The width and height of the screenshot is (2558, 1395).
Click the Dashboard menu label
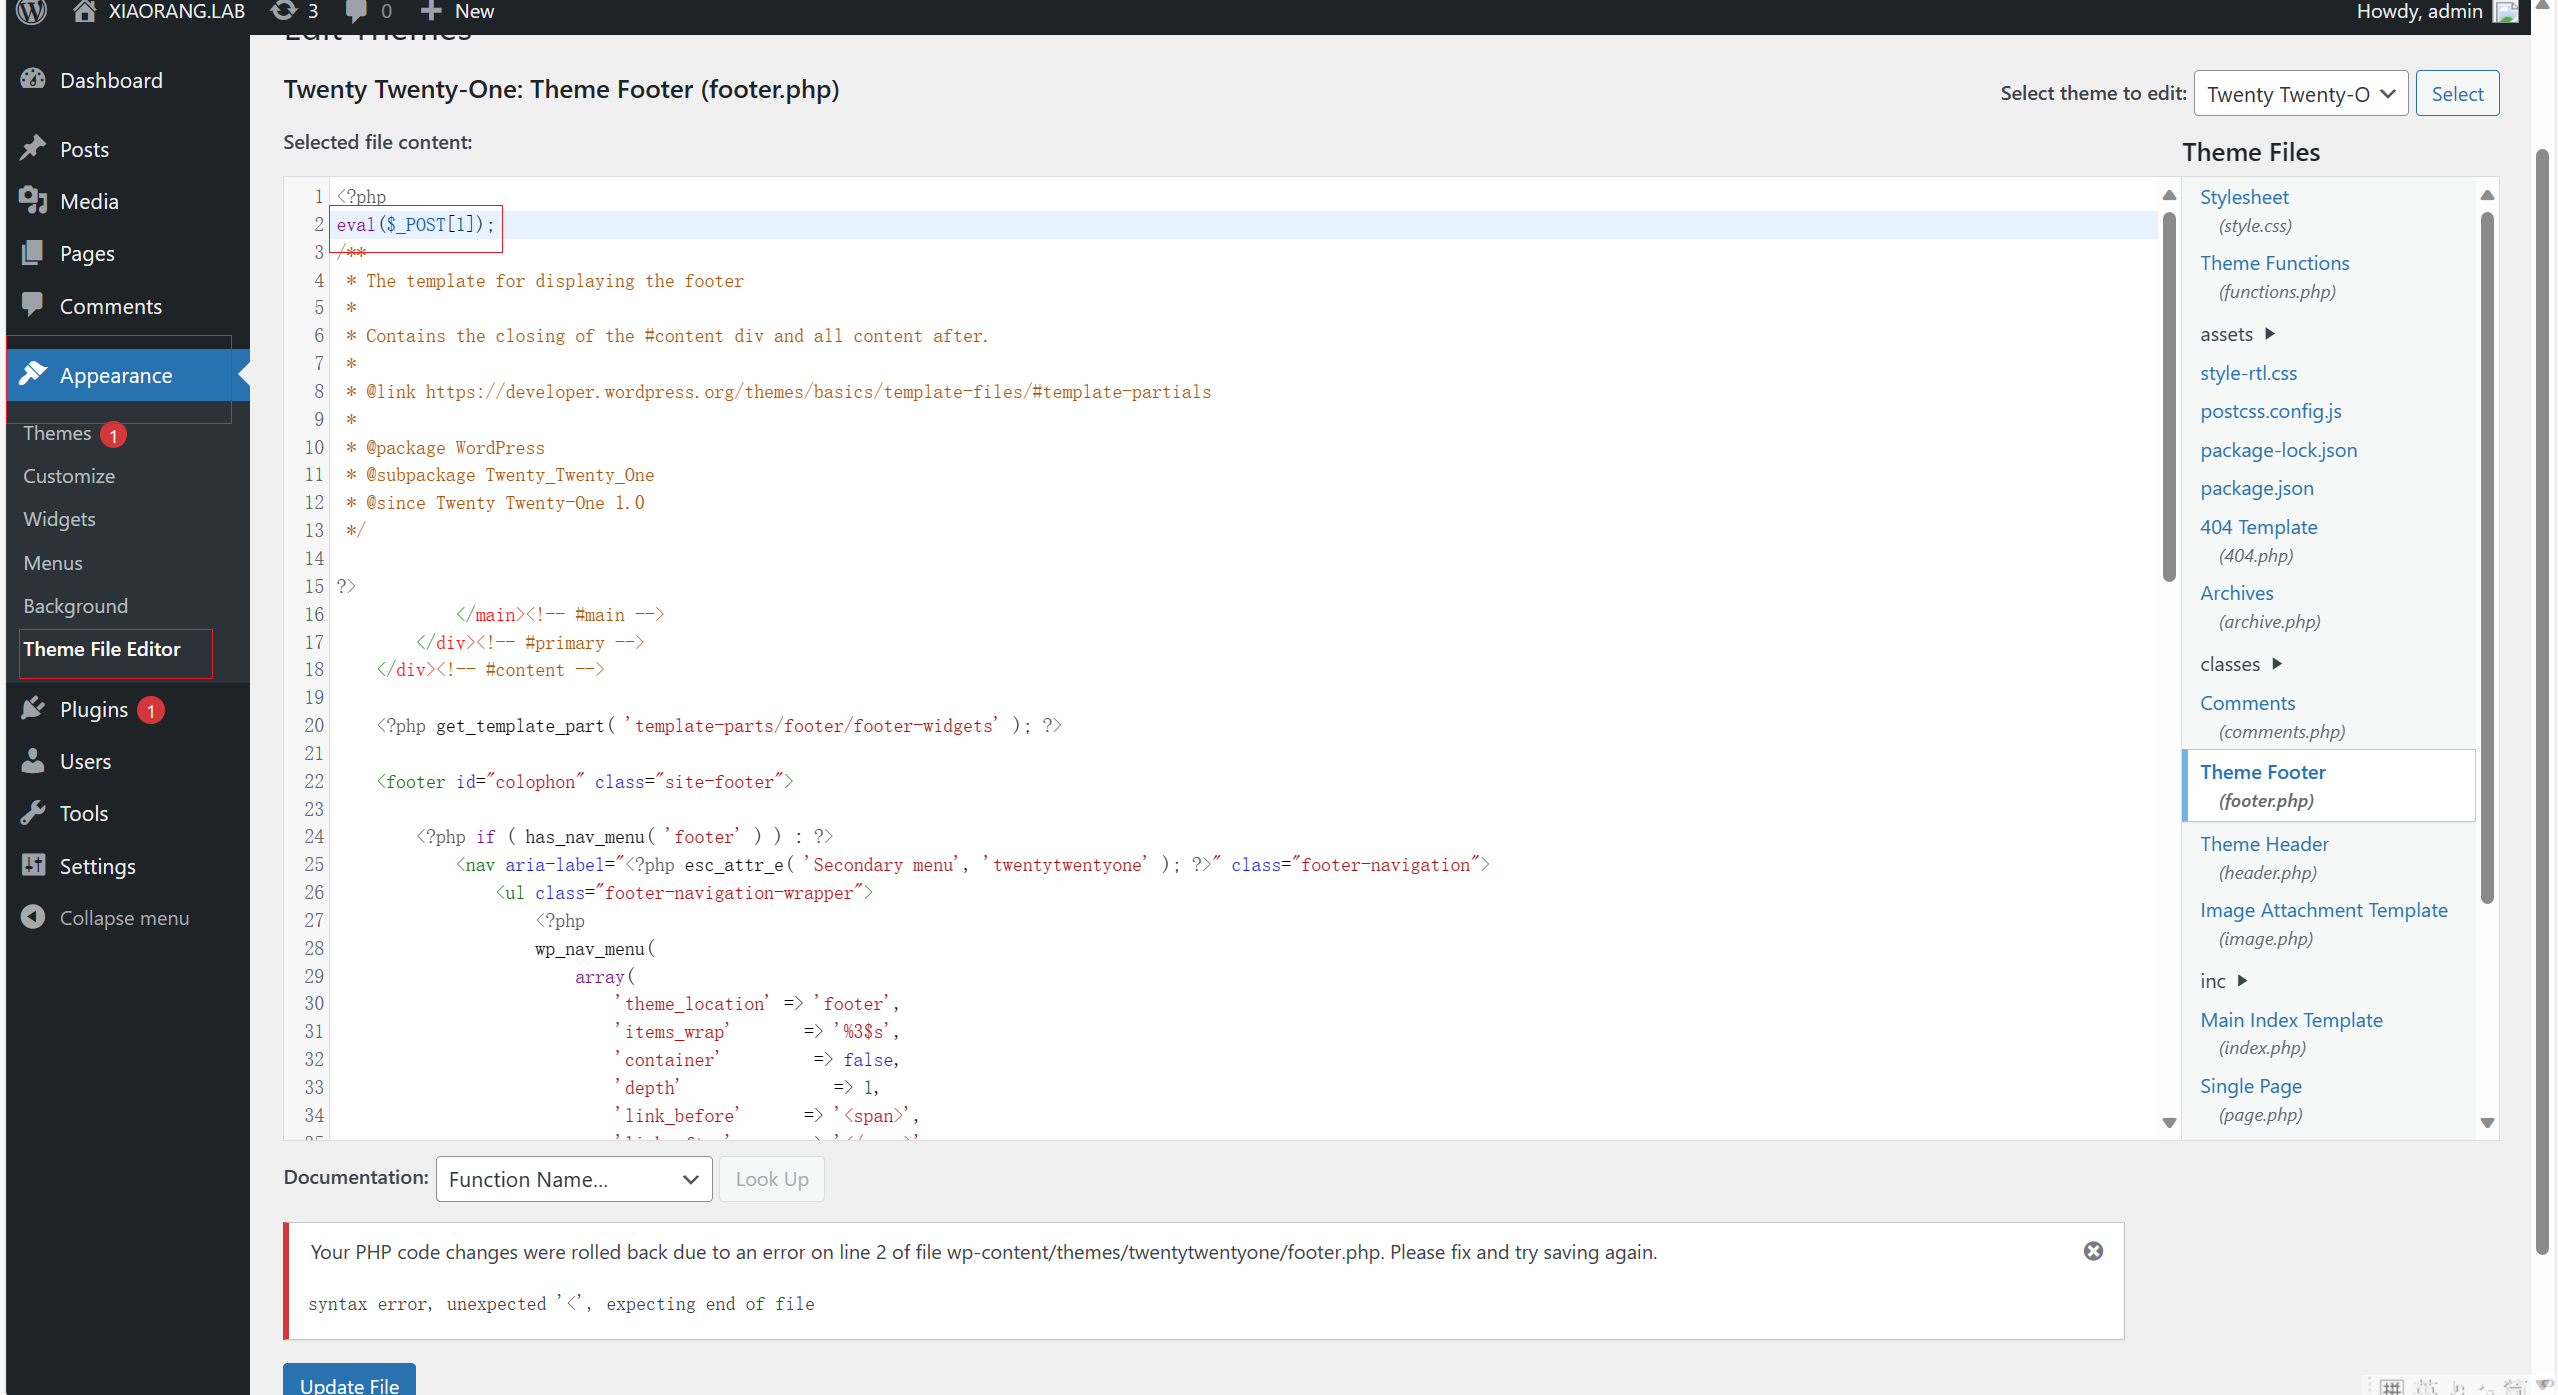point(111,80)
